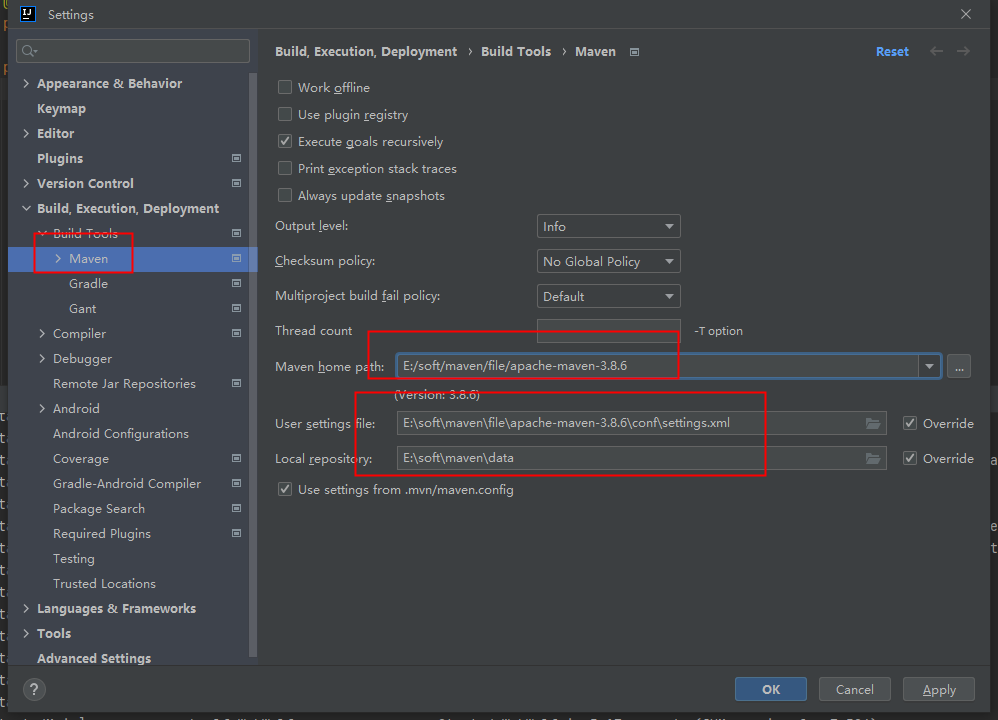998x720 pixels.
Task: Click the project-level icon beside Remote Jar Repositories
Action: [236, 383]
